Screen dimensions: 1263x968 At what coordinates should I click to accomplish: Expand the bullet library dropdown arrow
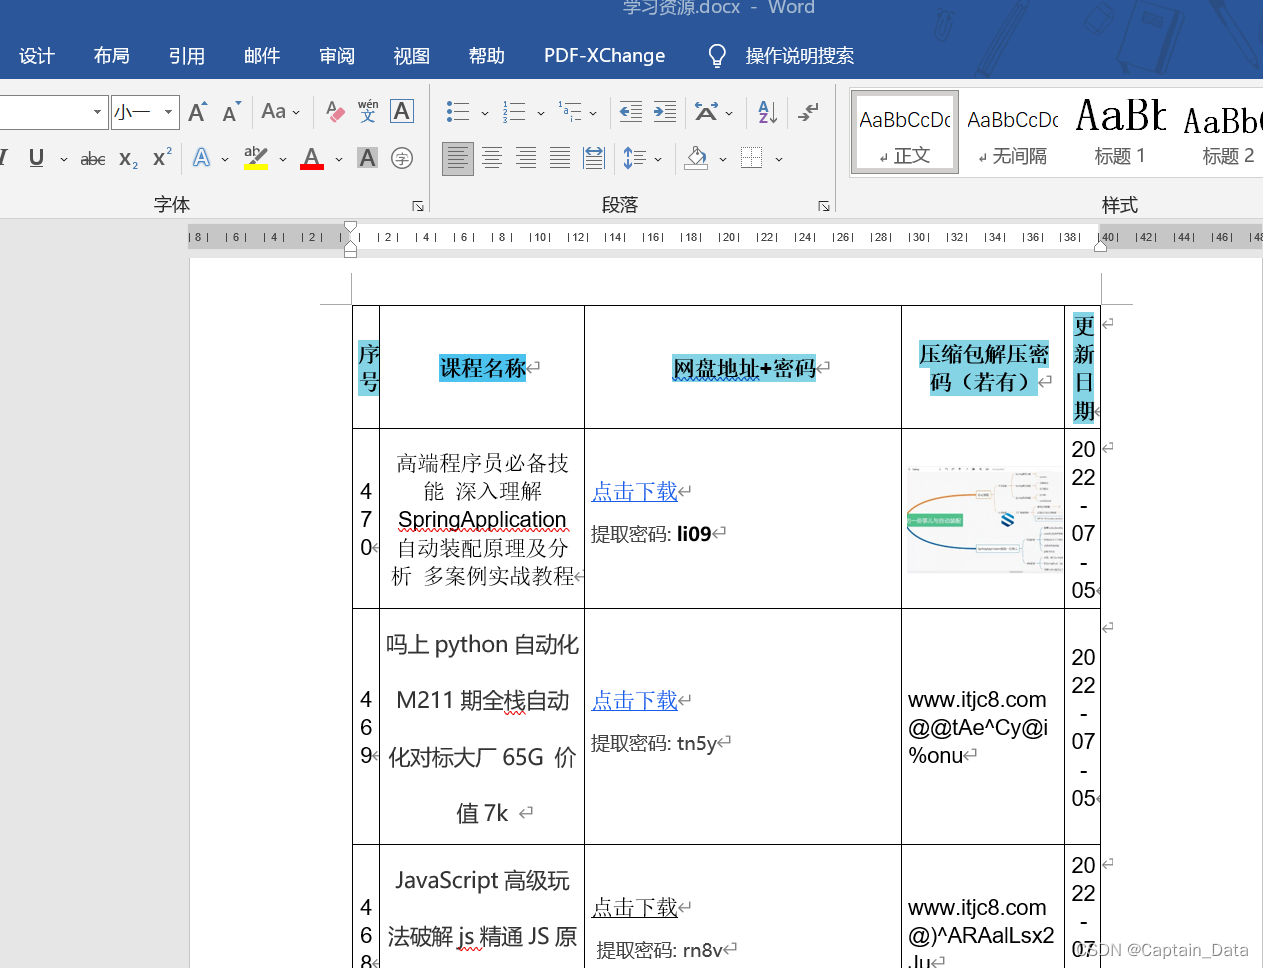pyautogui.click(x=485, y=113)
